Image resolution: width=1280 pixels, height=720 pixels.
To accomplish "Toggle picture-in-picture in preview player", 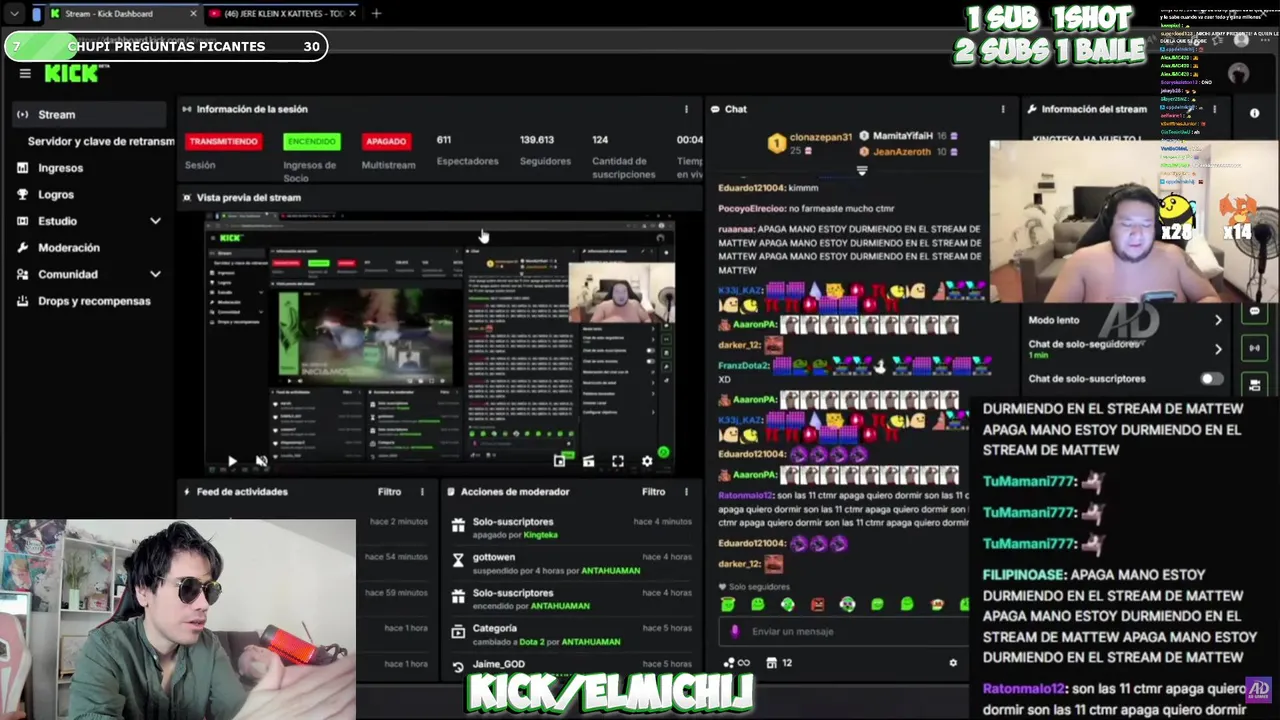I will pyautogui.click(x=559, y=461).
